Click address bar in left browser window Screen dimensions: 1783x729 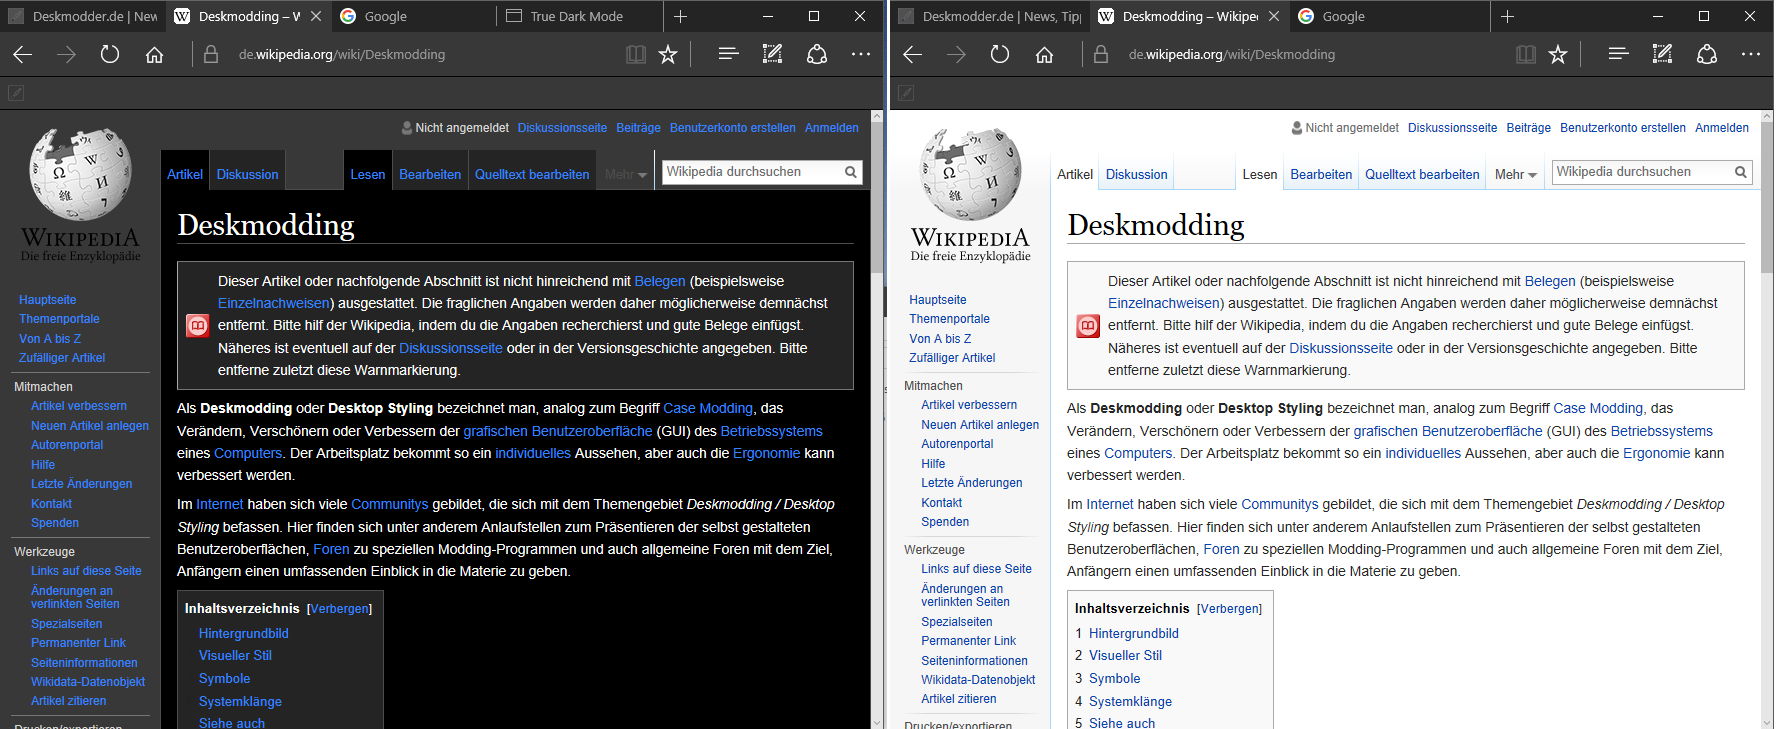410,55
